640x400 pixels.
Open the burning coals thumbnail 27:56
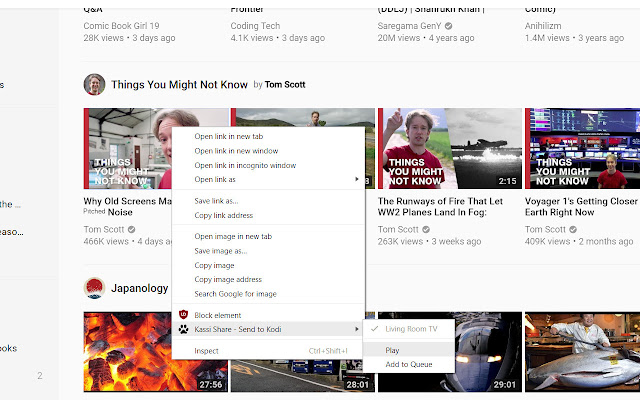tap(128, 352)
